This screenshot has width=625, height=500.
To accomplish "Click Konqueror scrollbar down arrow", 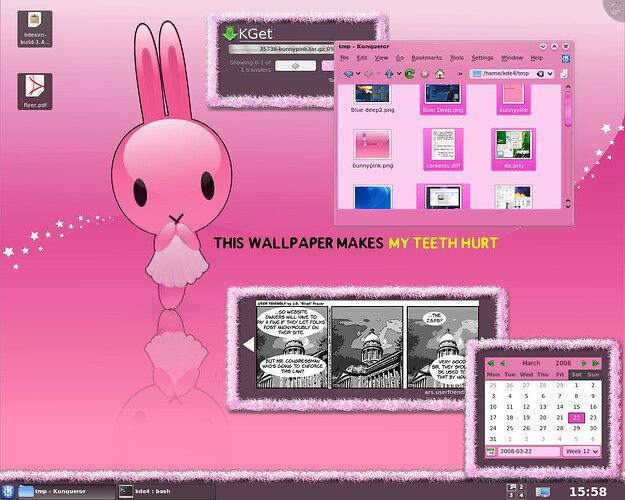I will [x=568, y=205].
